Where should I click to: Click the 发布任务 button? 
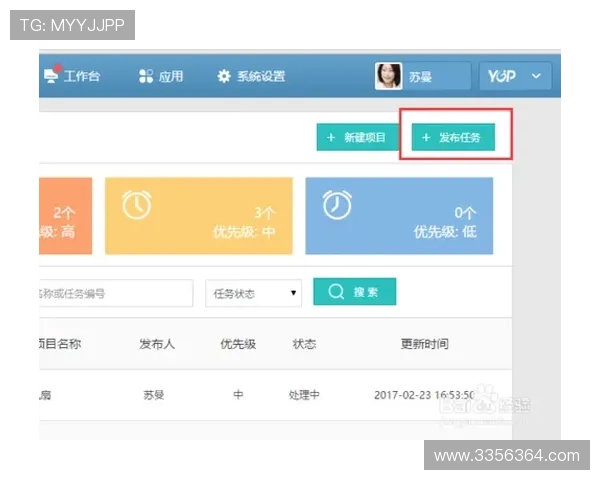point(453,137)
